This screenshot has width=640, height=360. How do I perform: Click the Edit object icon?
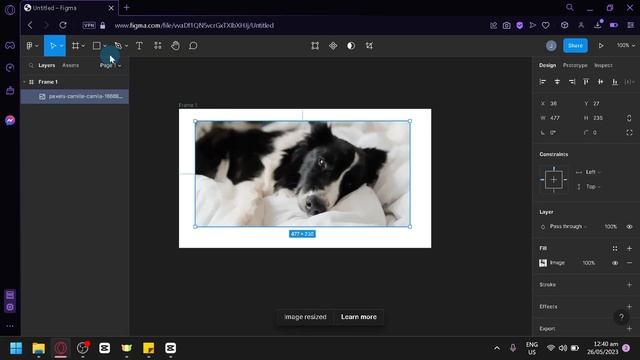[315, 46]
